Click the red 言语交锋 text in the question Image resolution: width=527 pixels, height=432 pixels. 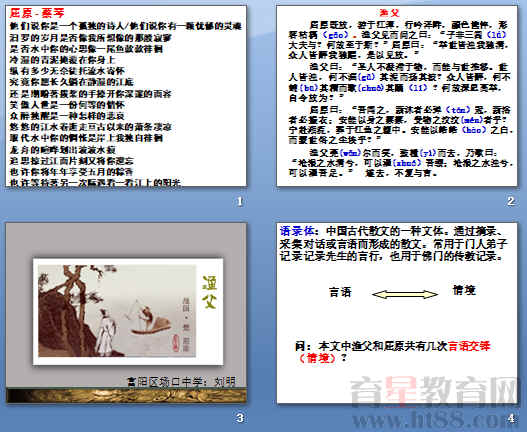click(469, 346)
